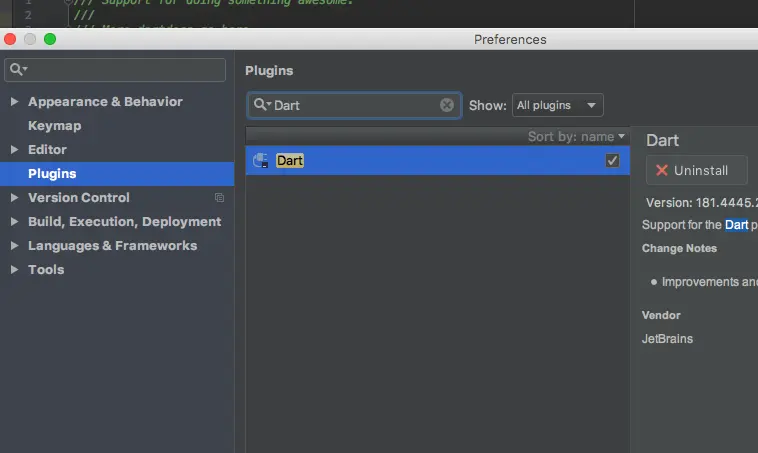Open the Show: All plugins dropdown

(x=557, y=105)
